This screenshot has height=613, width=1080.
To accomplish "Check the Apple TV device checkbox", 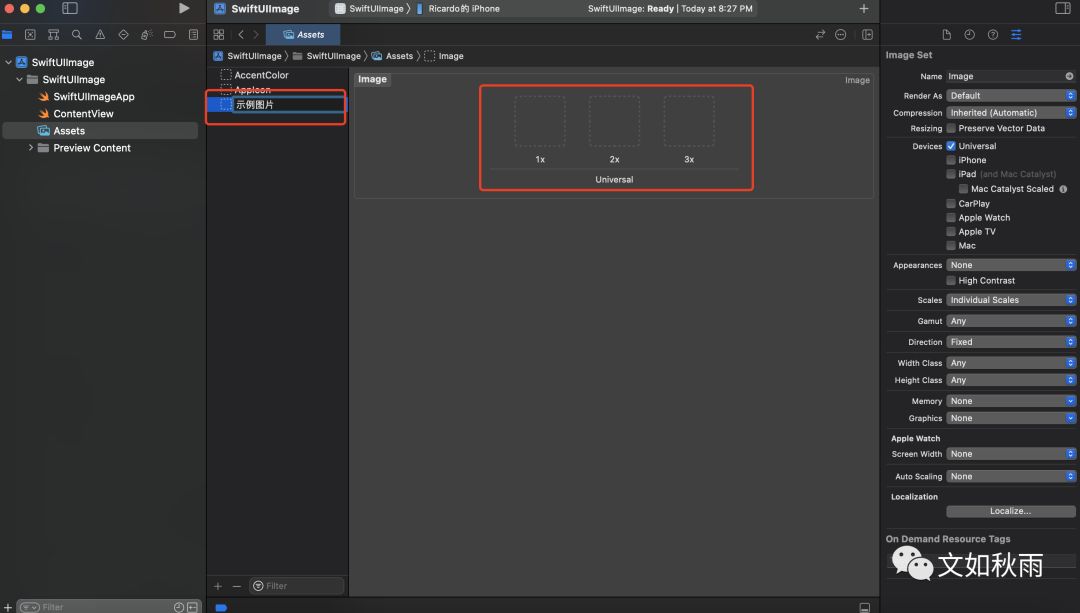I will point(951,231).
